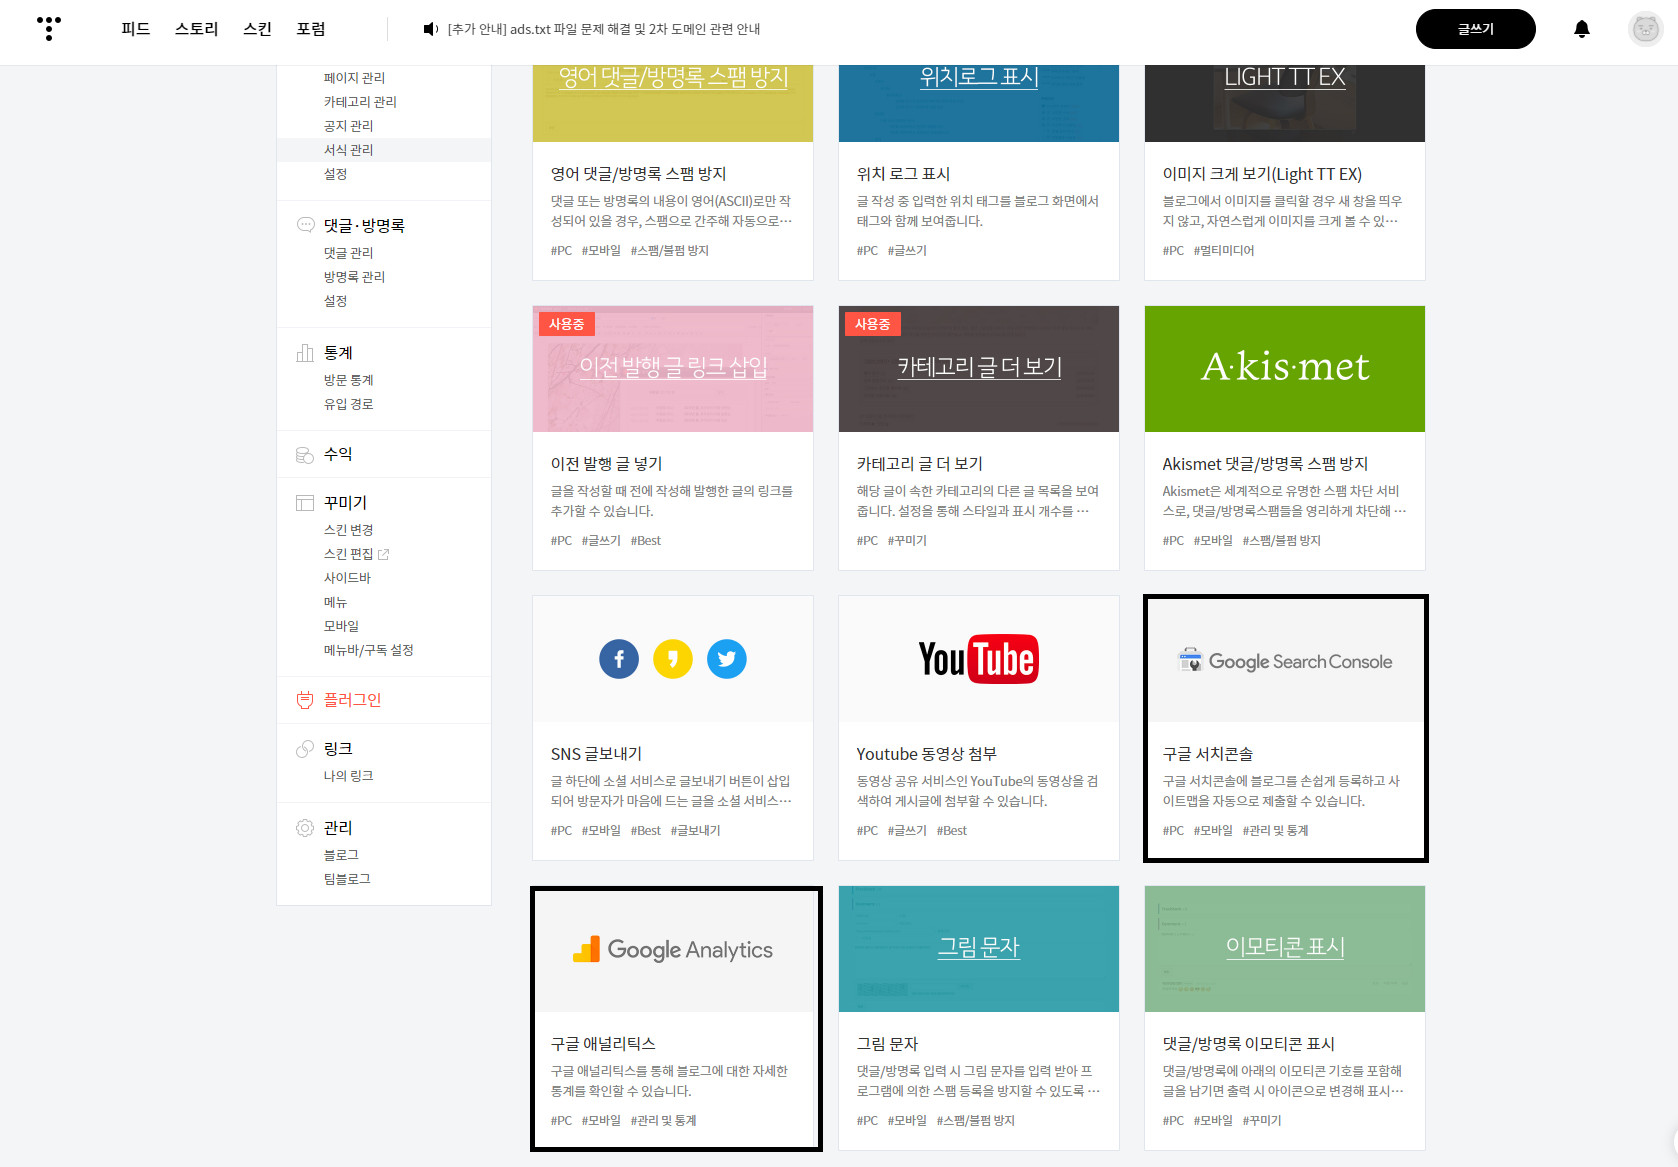This screenshot has height=1167, width=1678.
Task: Go to 페이지 관리
Action: coord(354,78)
